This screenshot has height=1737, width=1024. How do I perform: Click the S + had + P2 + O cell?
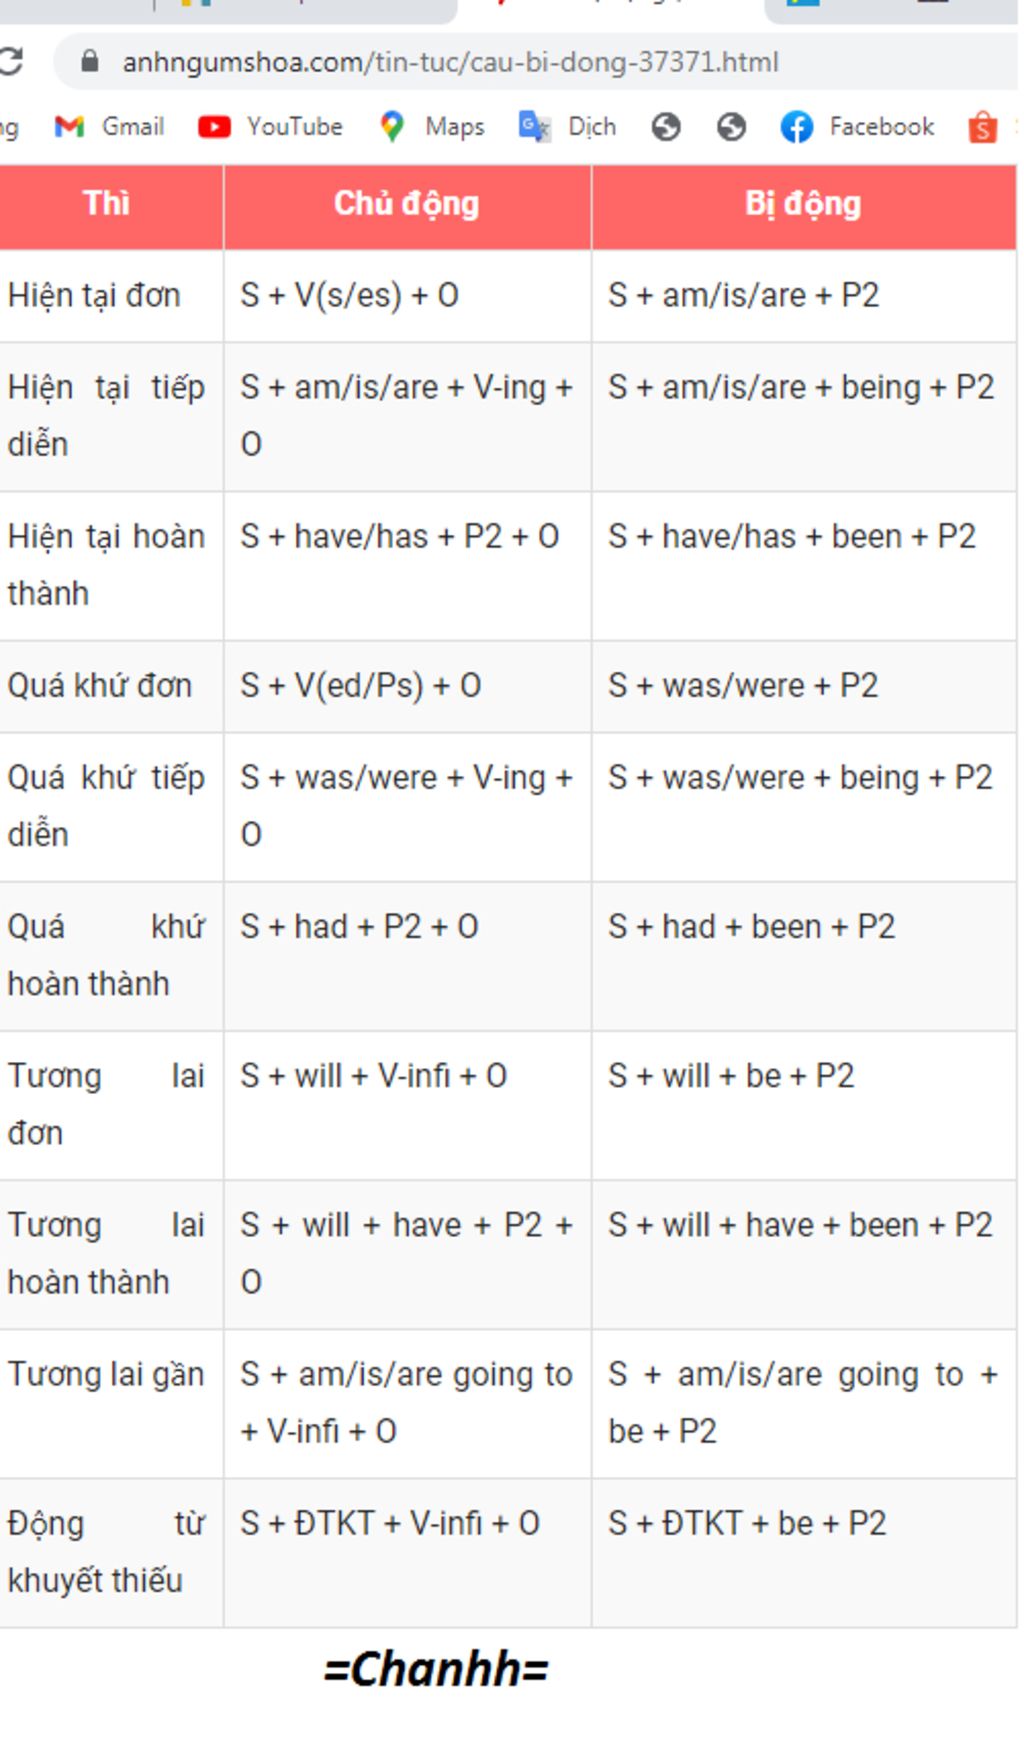point(407,956)
